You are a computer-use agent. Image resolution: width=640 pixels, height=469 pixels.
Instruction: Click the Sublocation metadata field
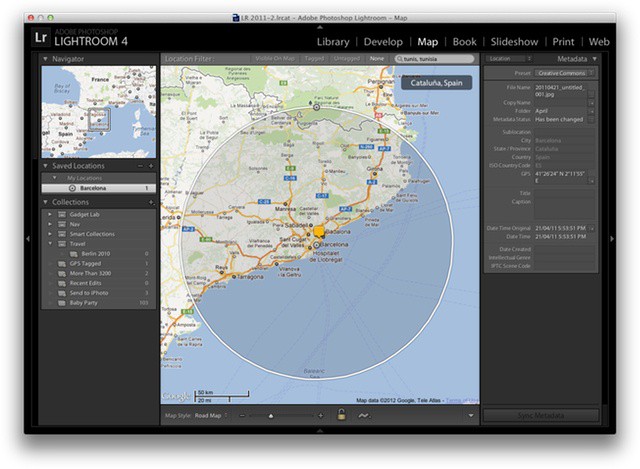(x=564, y=132)
